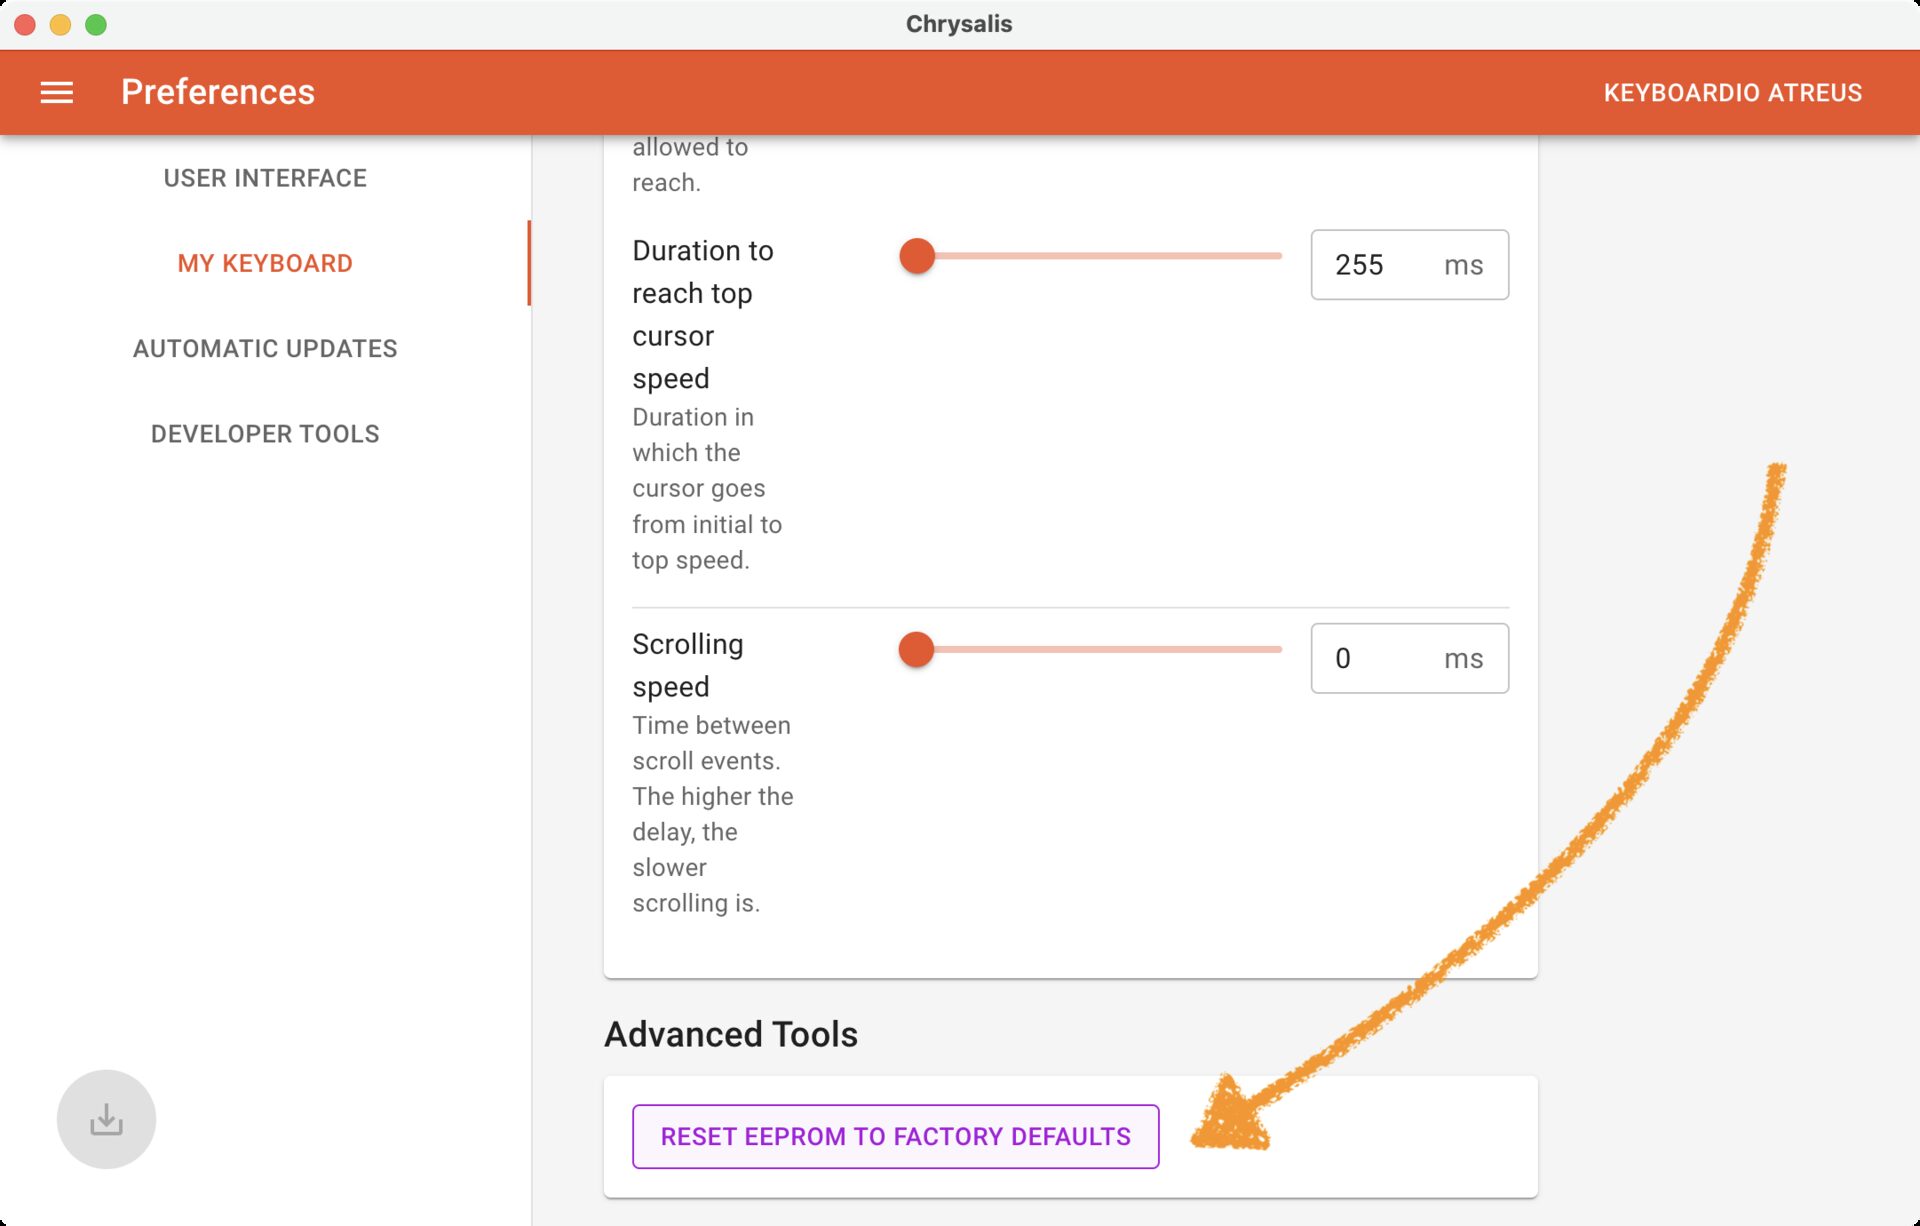Click the 'Duration in which the cursor' description
The image size is (1920, 1226).
(707, 488)
